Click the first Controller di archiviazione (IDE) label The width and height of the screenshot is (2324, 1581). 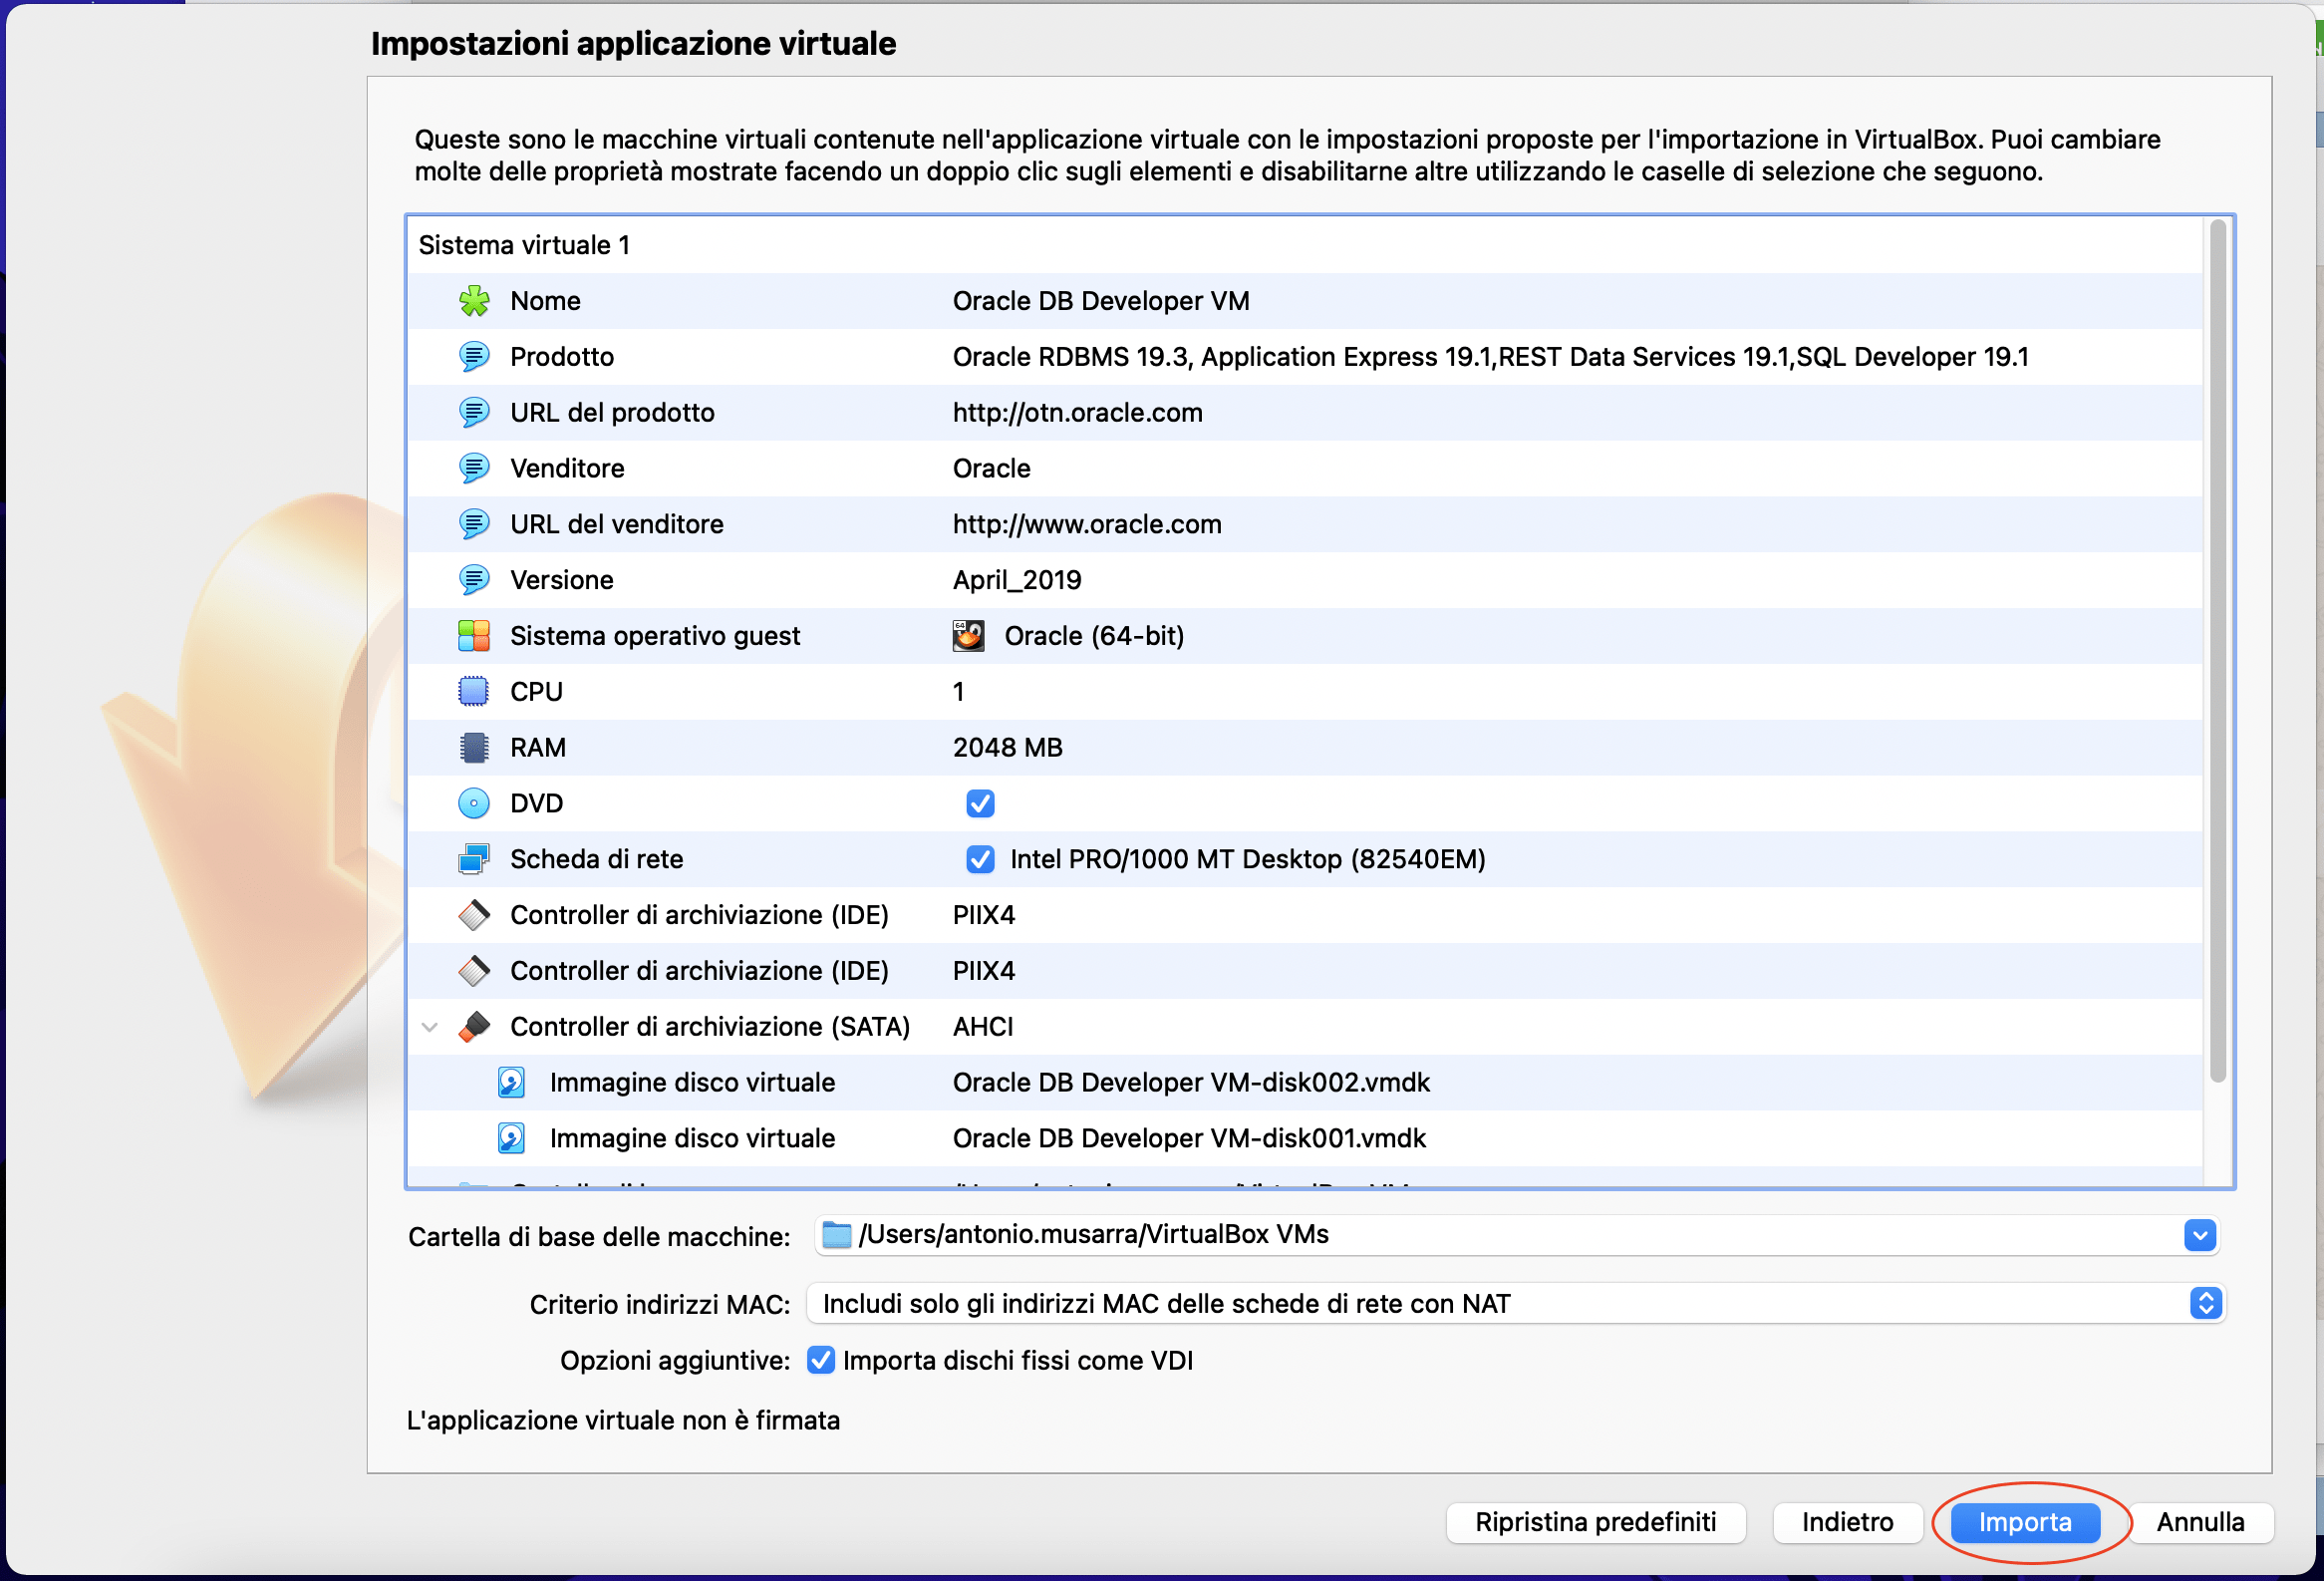click(699, 915)
